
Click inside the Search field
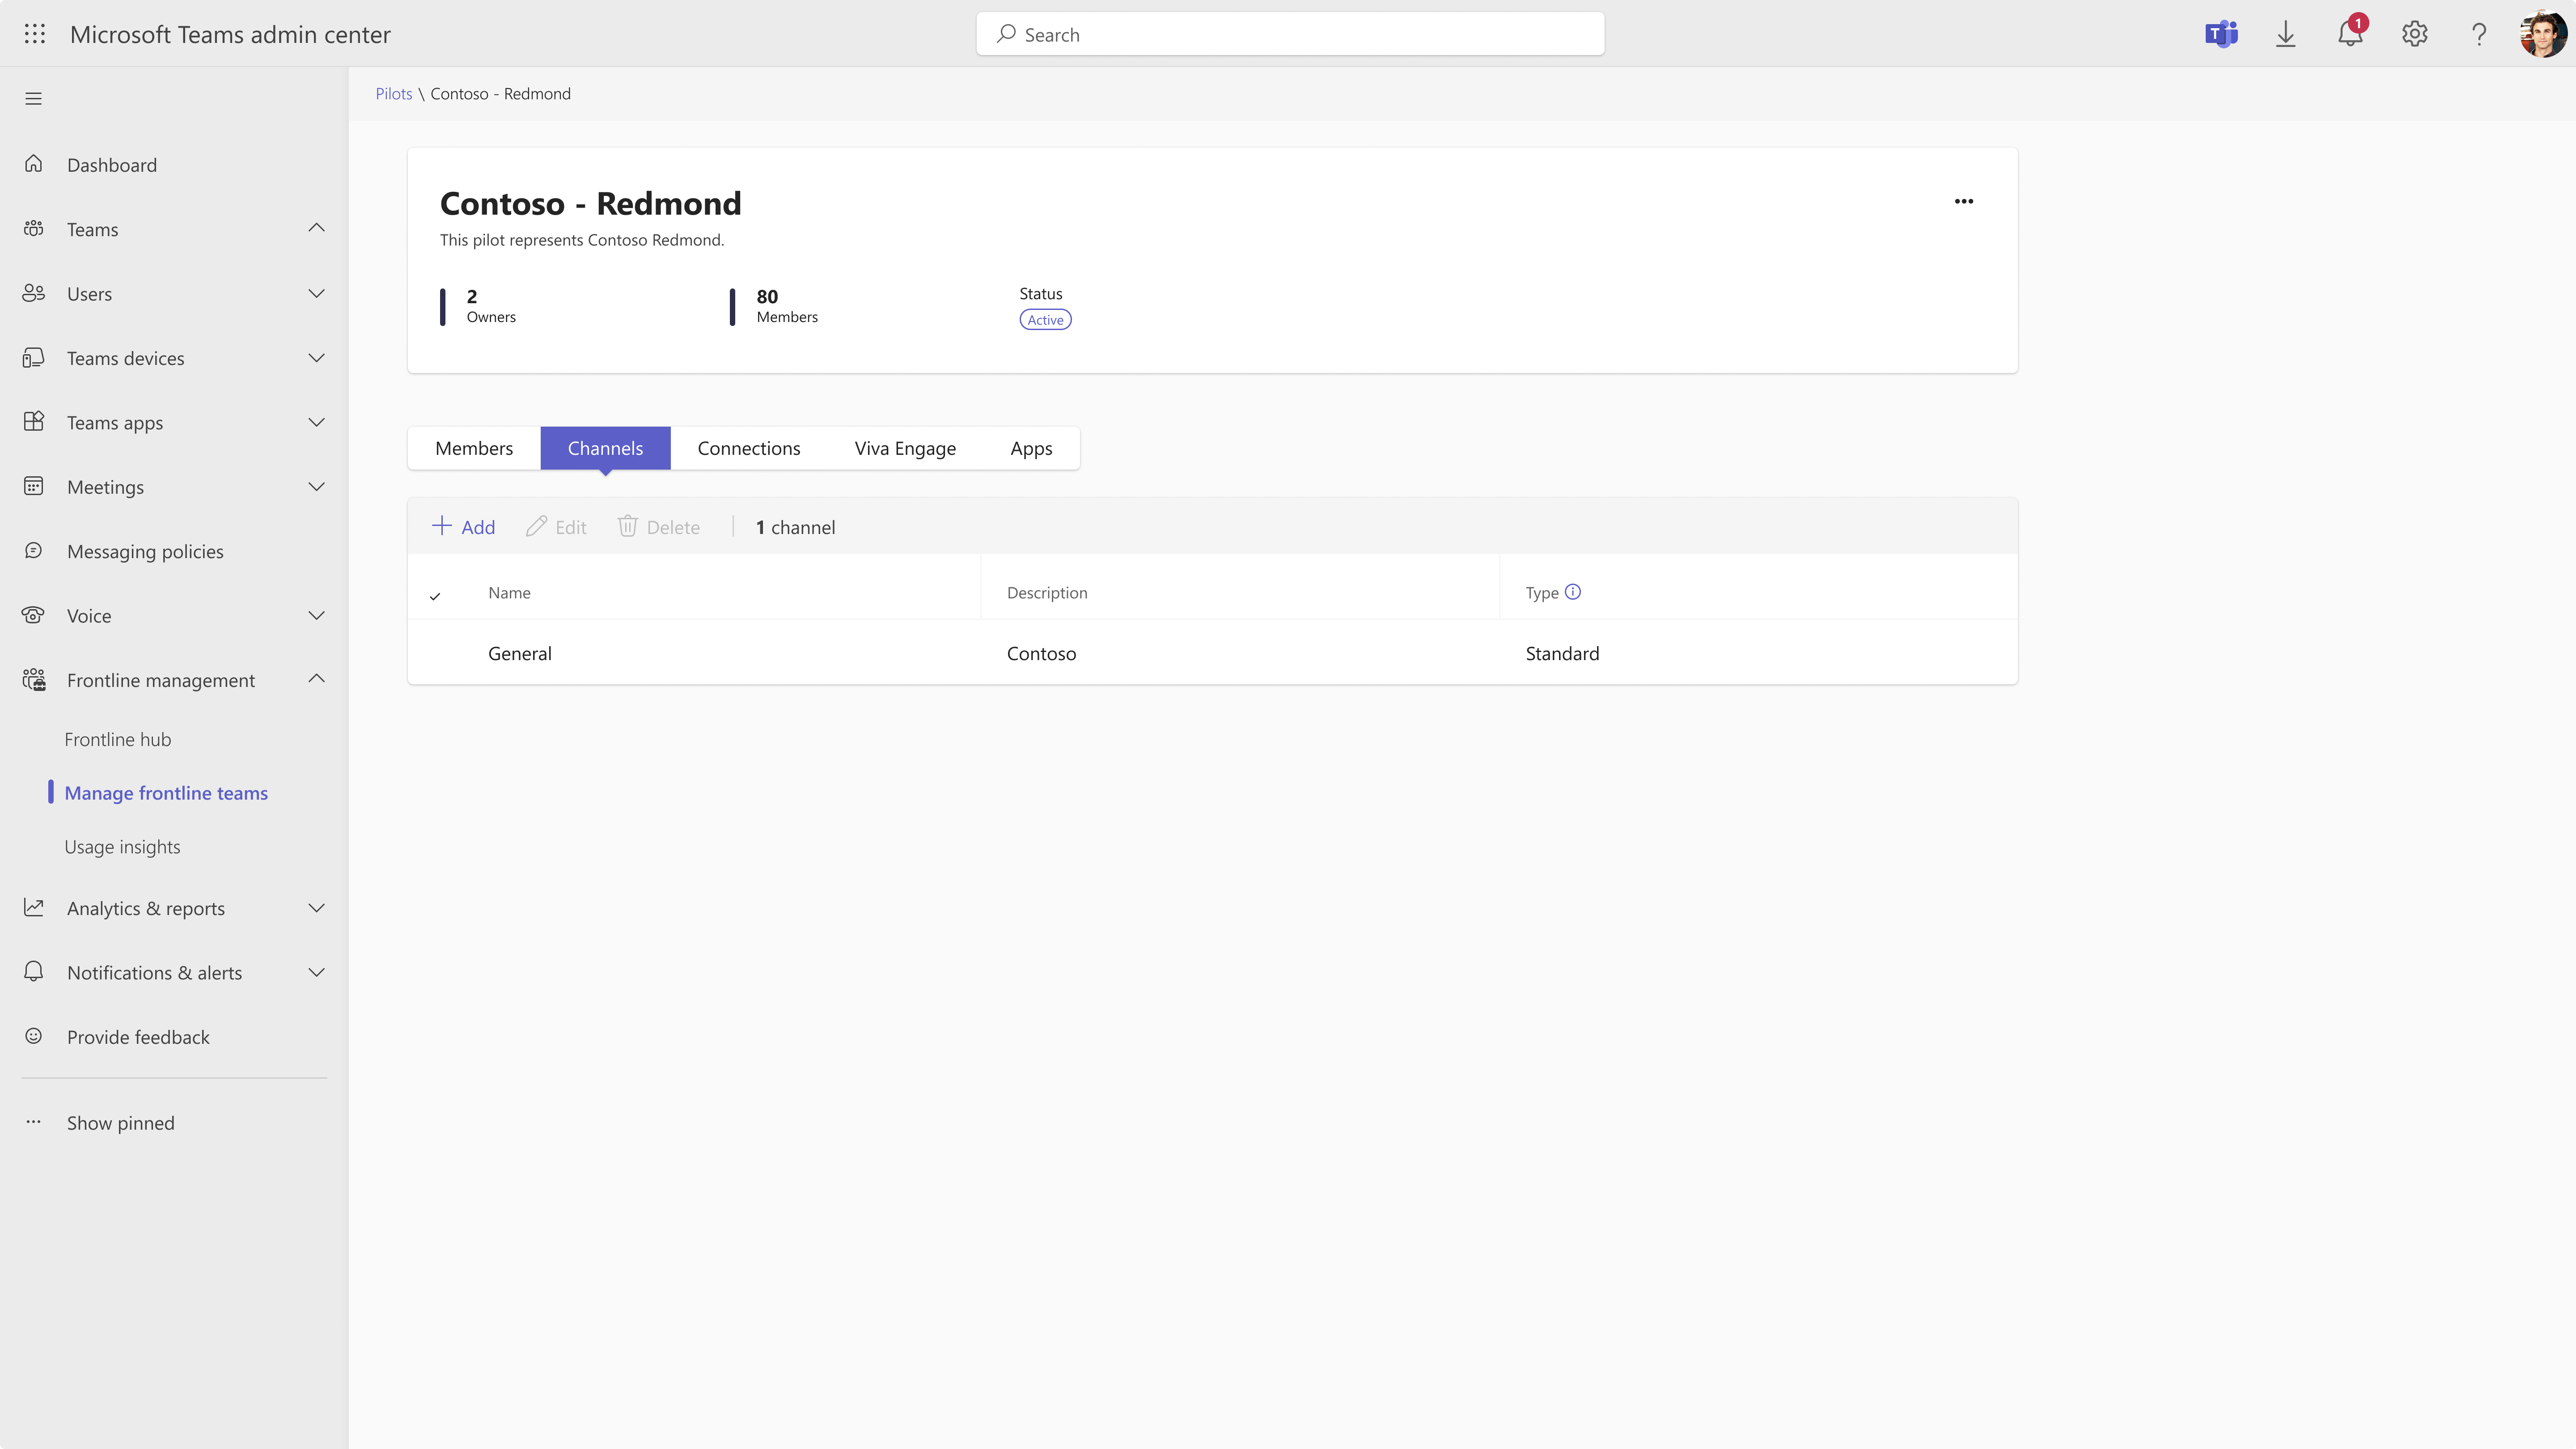1289,33
